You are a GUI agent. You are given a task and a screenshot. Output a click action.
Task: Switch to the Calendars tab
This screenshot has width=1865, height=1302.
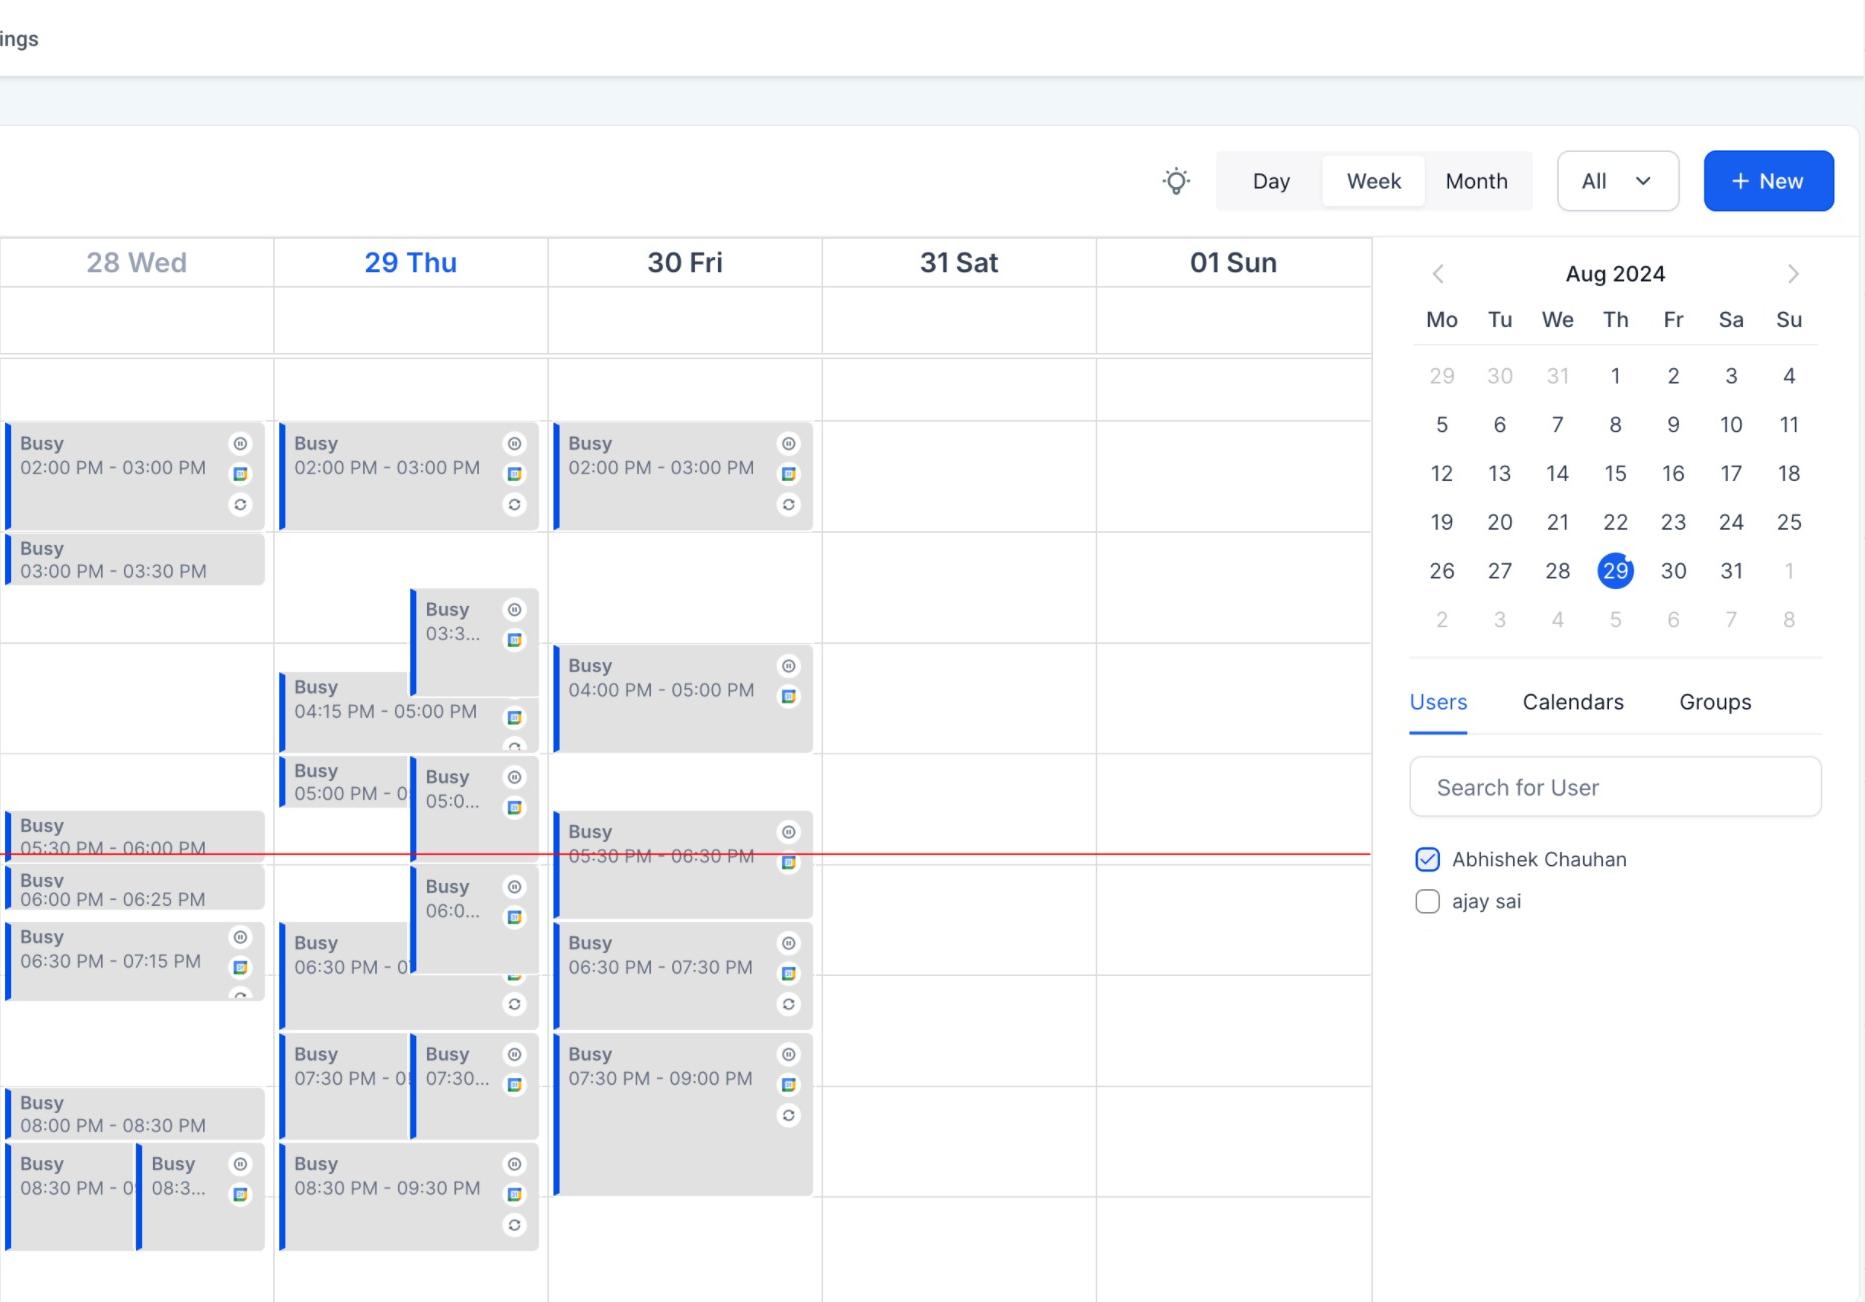(x=1573, y=702)
